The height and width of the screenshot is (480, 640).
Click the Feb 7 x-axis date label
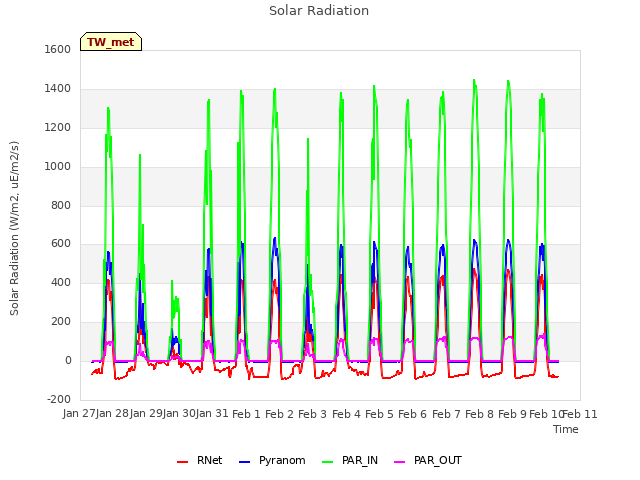[447, 414]
